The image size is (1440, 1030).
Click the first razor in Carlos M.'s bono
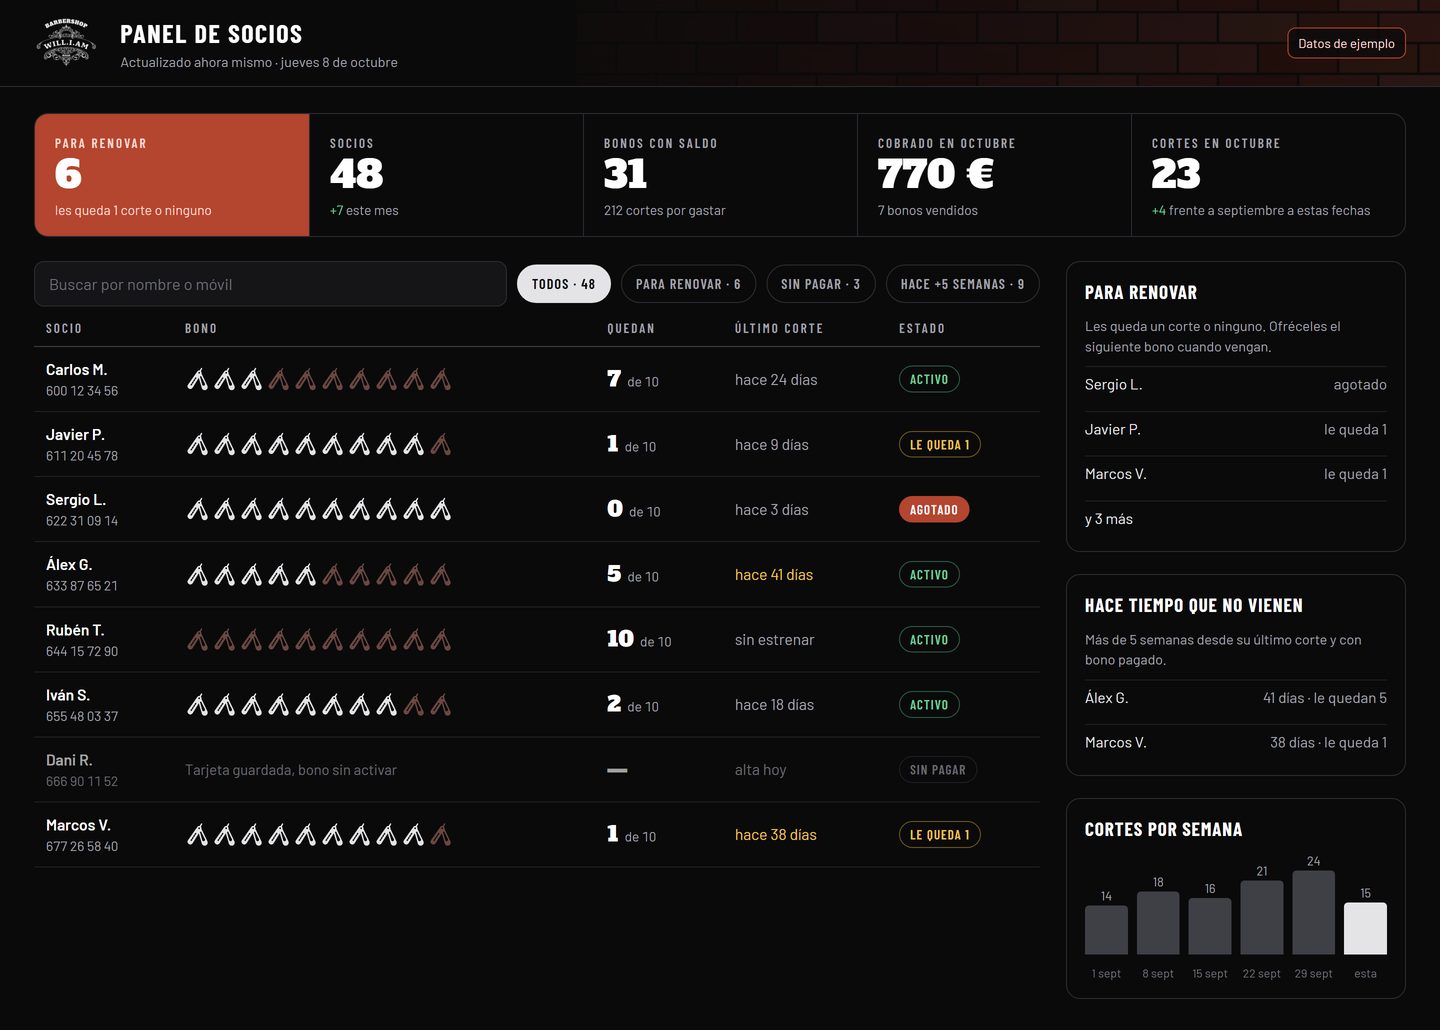[198, 380]
